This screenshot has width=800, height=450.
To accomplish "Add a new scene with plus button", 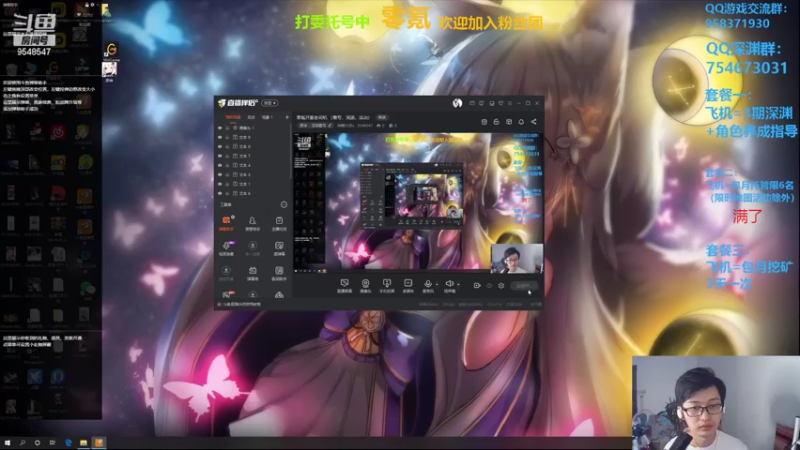I will click(287, 117).
